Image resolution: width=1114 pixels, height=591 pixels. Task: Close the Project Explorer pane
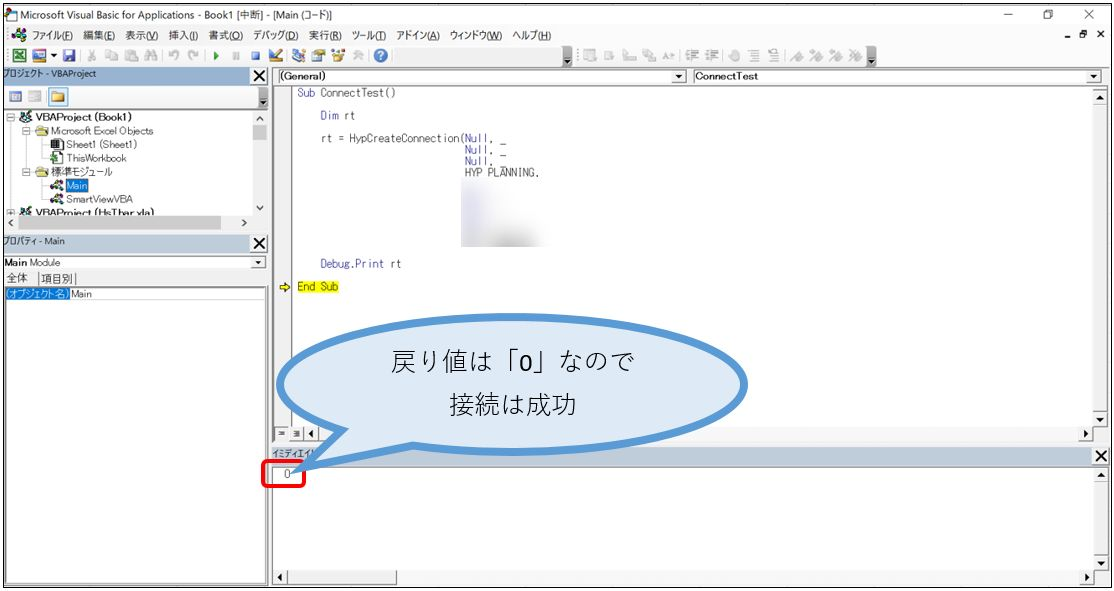click(x=259, y=76)
